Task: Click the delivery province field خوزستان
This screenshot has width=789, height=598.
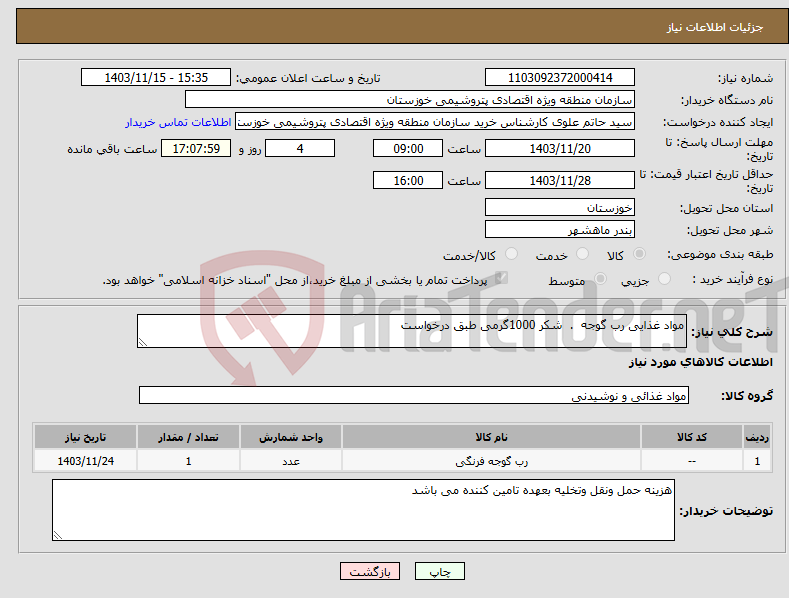Action: [x=560, y=207]
